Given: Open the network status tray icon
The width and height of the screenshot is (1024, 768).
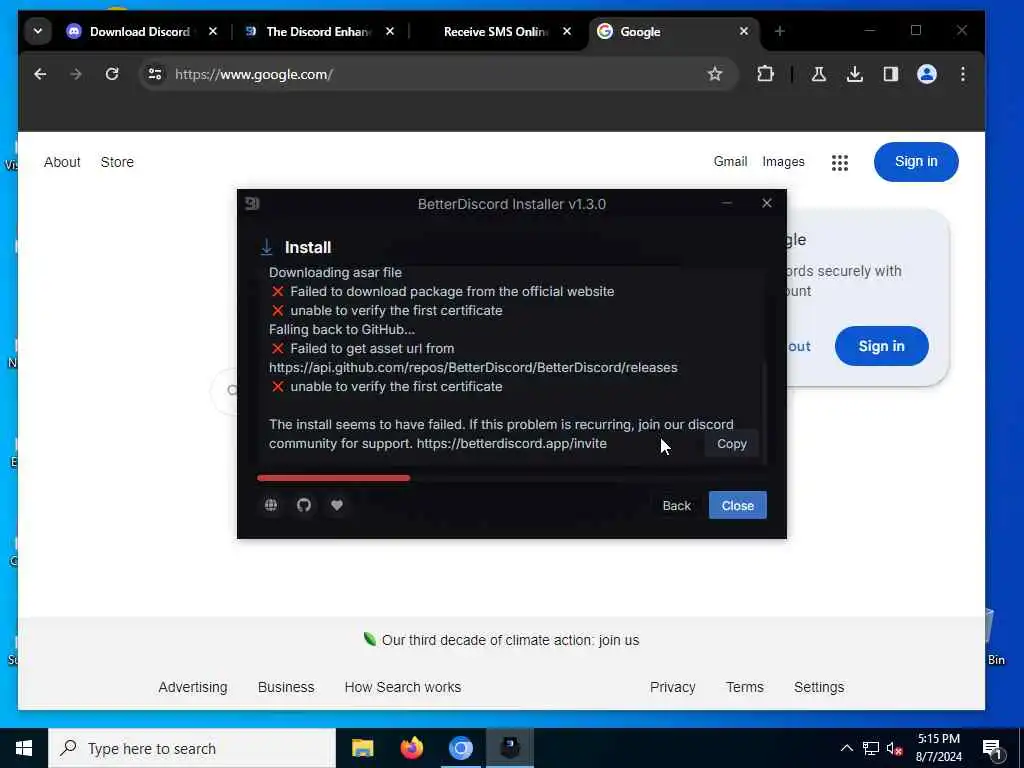Looking at the screenshot, I should point(871,748).
